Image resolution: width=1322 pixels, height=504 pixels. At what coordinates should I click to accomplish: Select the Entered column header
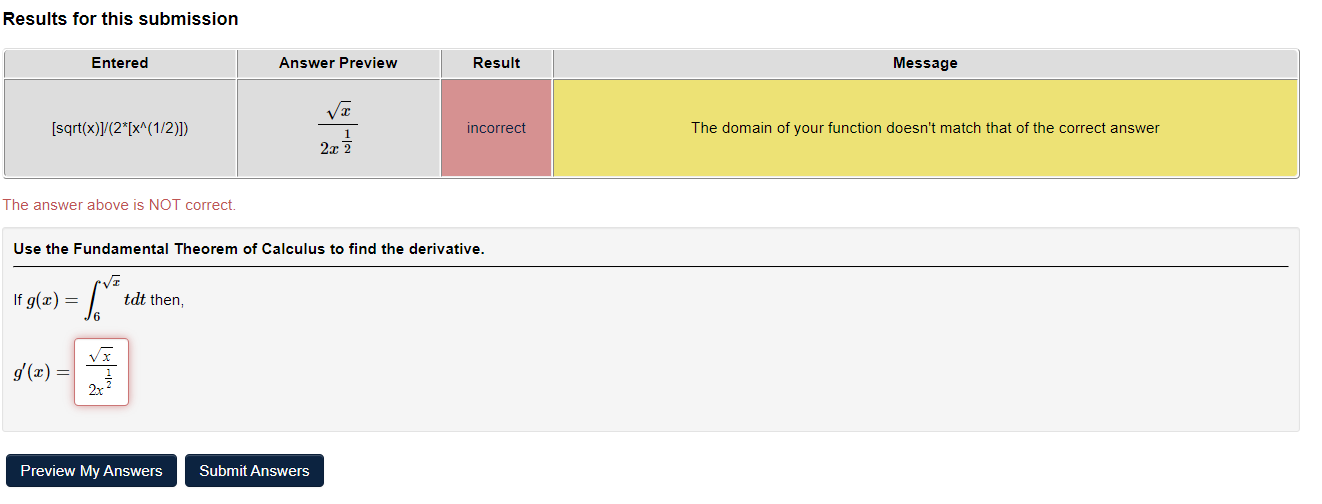[120, 63]
